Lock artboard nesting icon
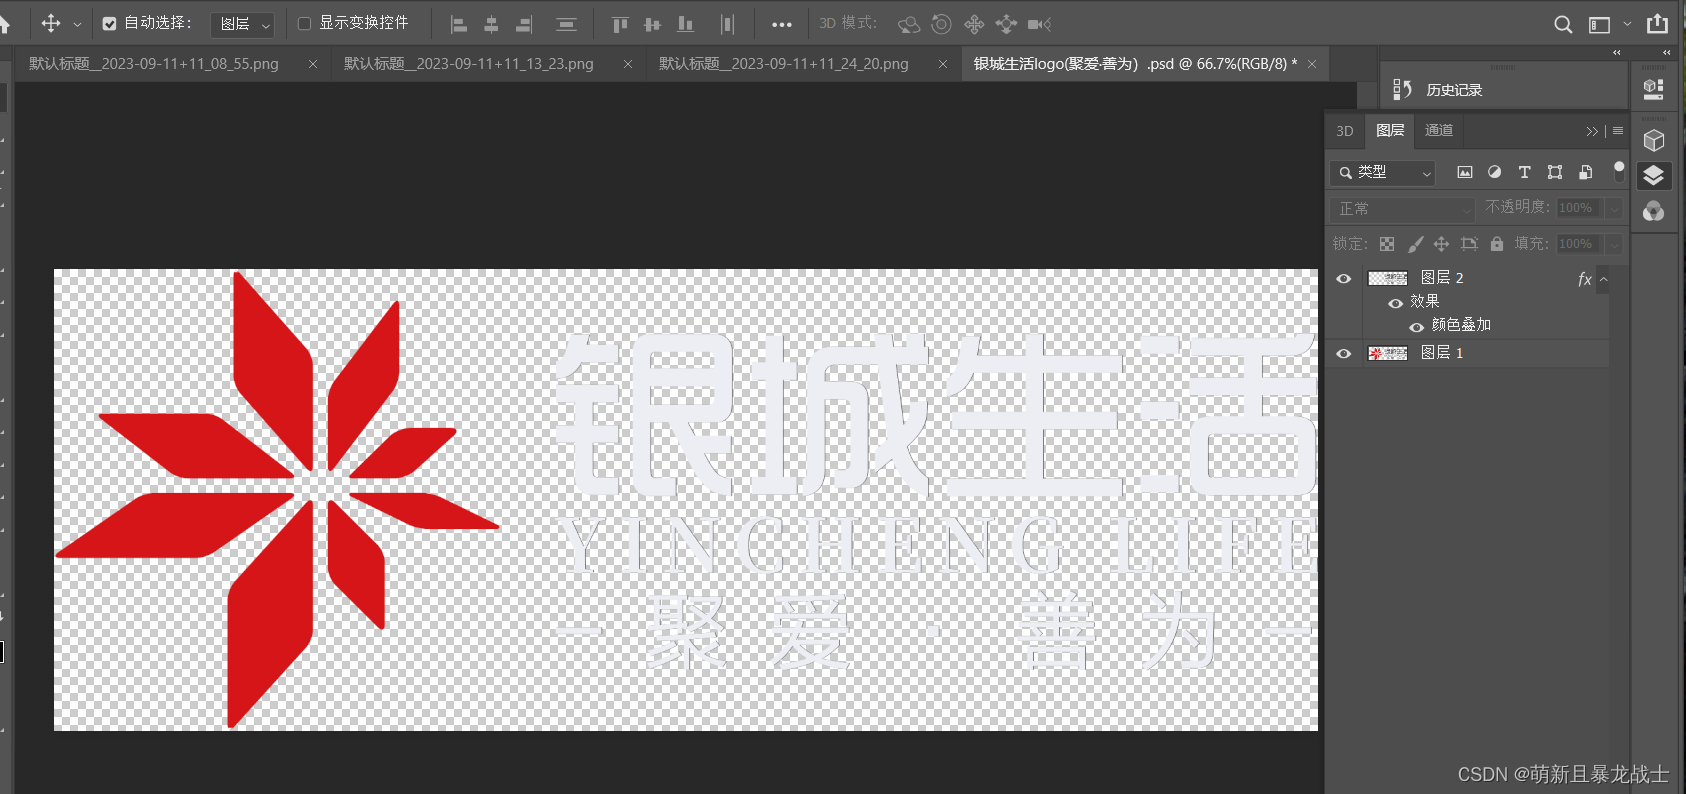The width and height of the screenshot is (1686, 794). [x=1469, y=244]
